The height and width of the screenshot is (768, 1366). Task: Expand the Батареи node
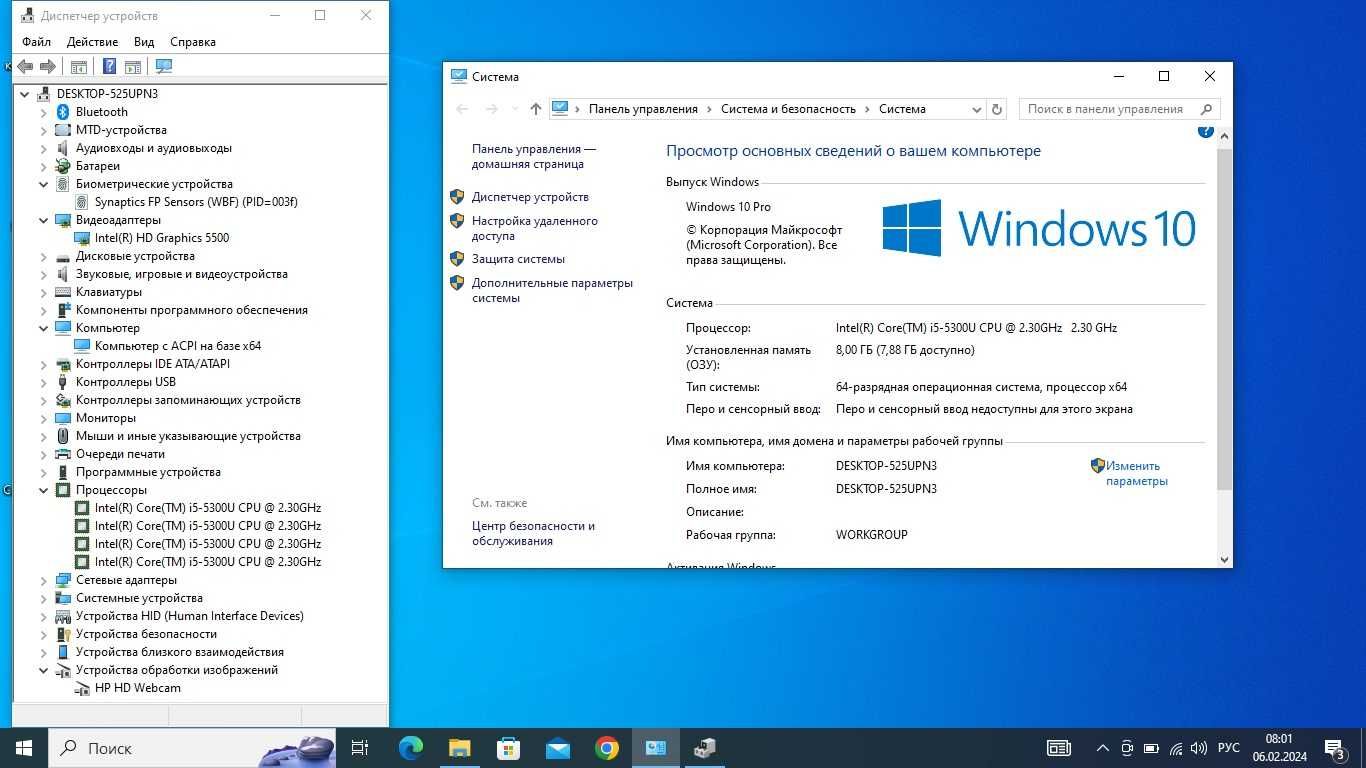tap(44, 166)
